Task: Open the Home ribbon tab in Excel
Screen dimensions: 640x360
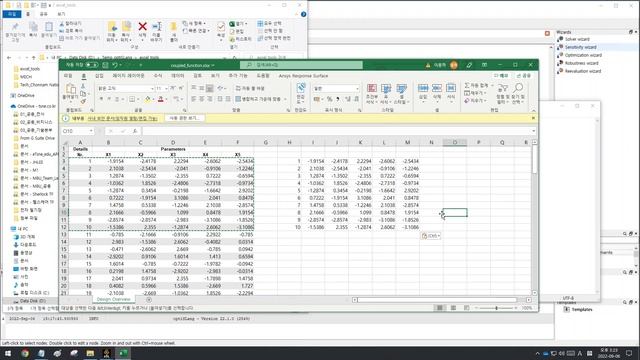Action: coord(84,76)
